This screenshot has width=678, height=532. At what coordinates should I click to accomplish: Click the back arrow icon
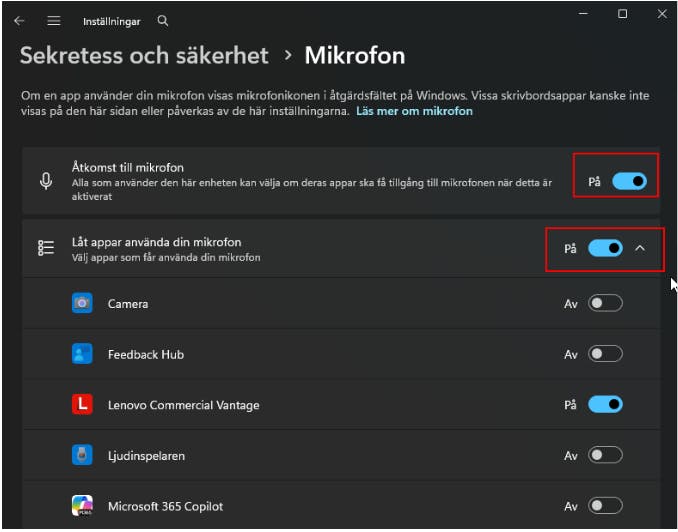[x=19, y=20]
